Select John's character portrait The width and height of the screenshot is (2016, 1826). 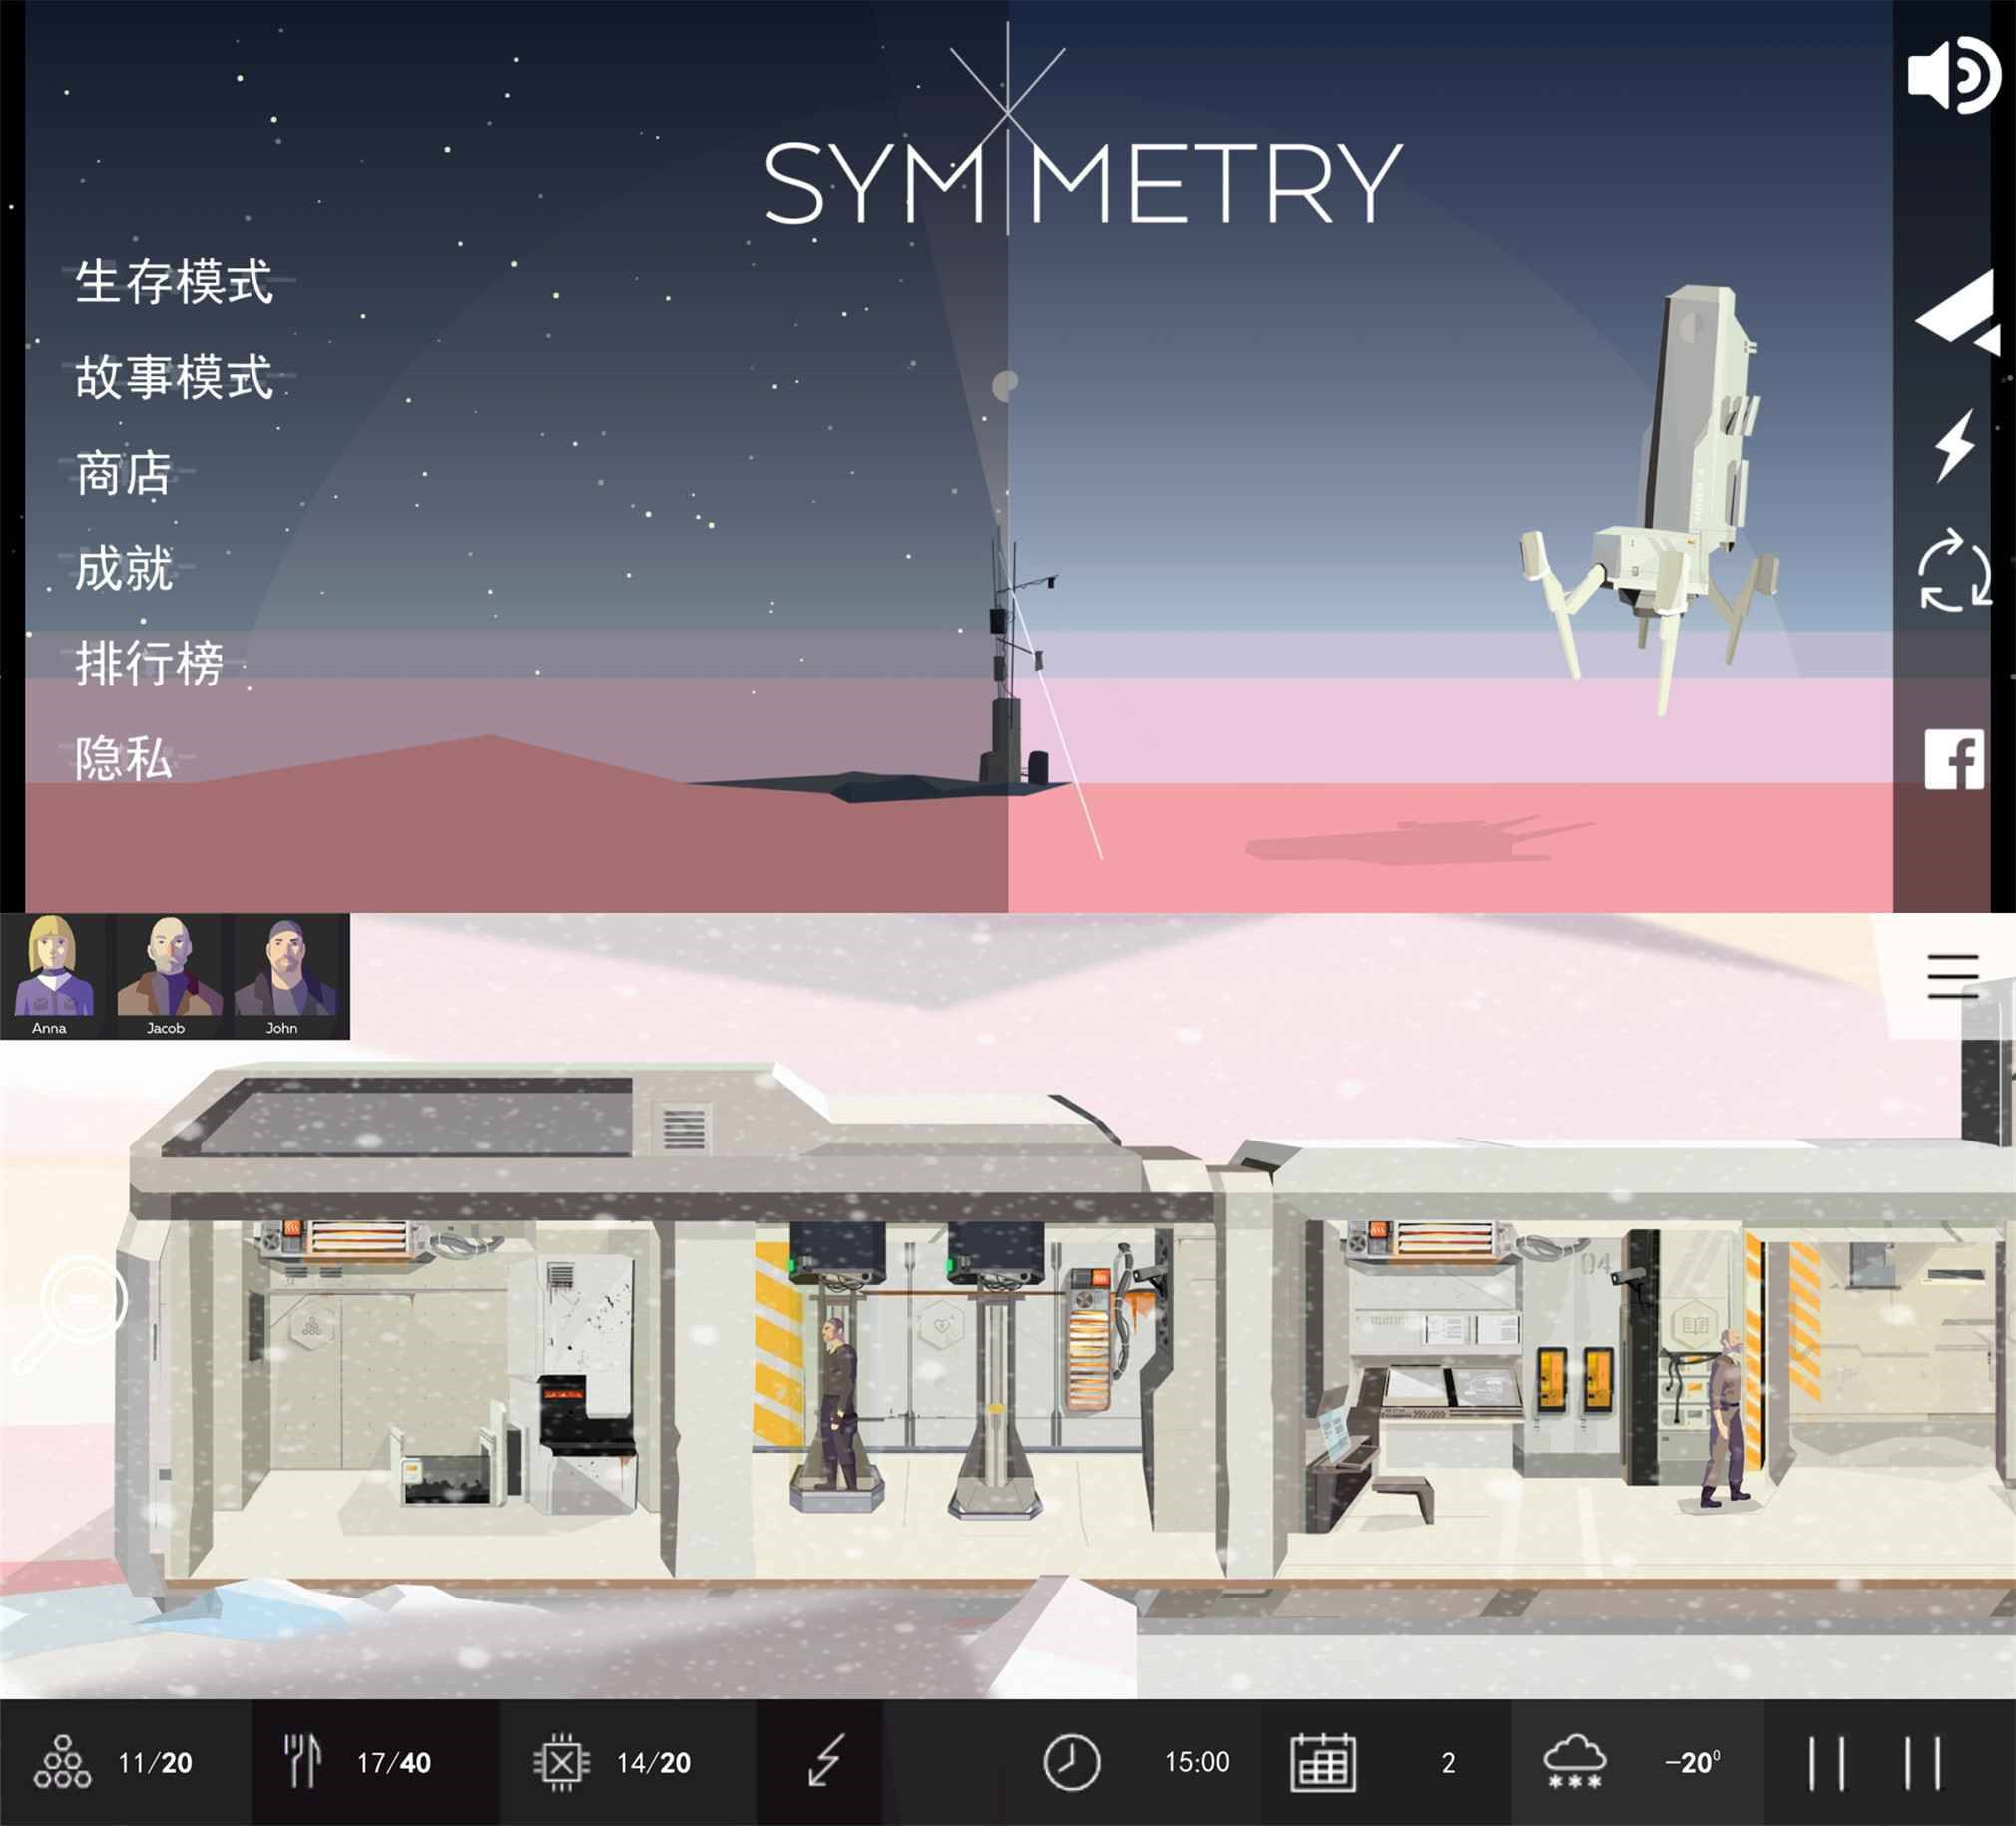pyautogui.click(x=287, y=975)
